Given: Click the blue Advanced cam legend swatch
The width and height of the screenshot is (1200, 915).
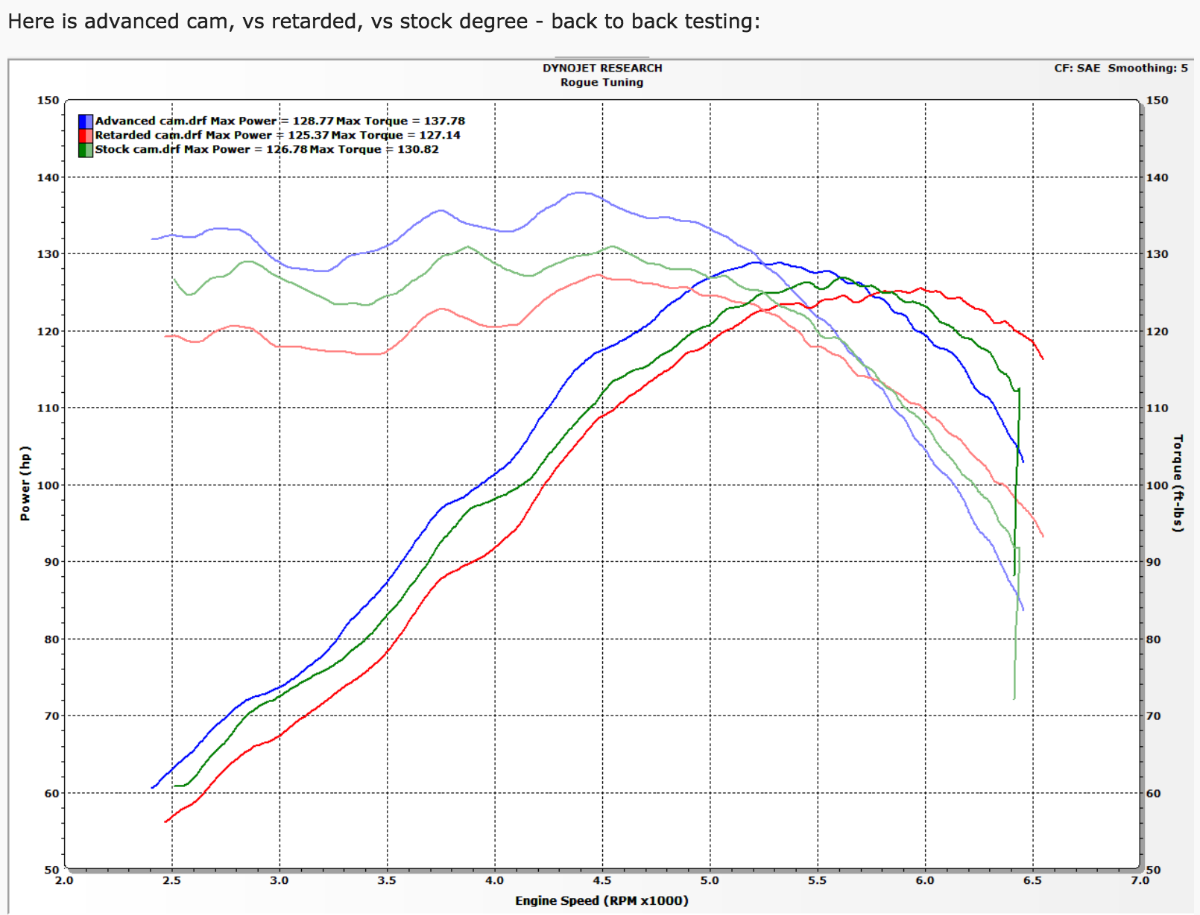Looking at the screenshot, I should (x=86, y=121).
